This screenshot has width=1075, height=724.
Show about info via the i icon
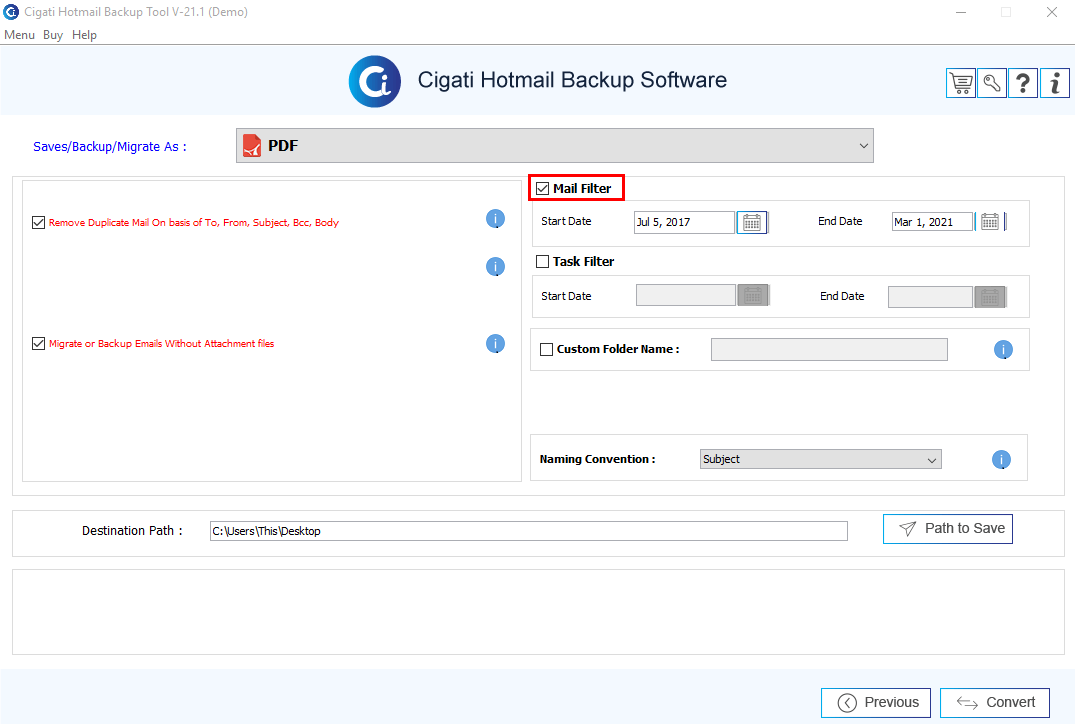coord(1054,84)
